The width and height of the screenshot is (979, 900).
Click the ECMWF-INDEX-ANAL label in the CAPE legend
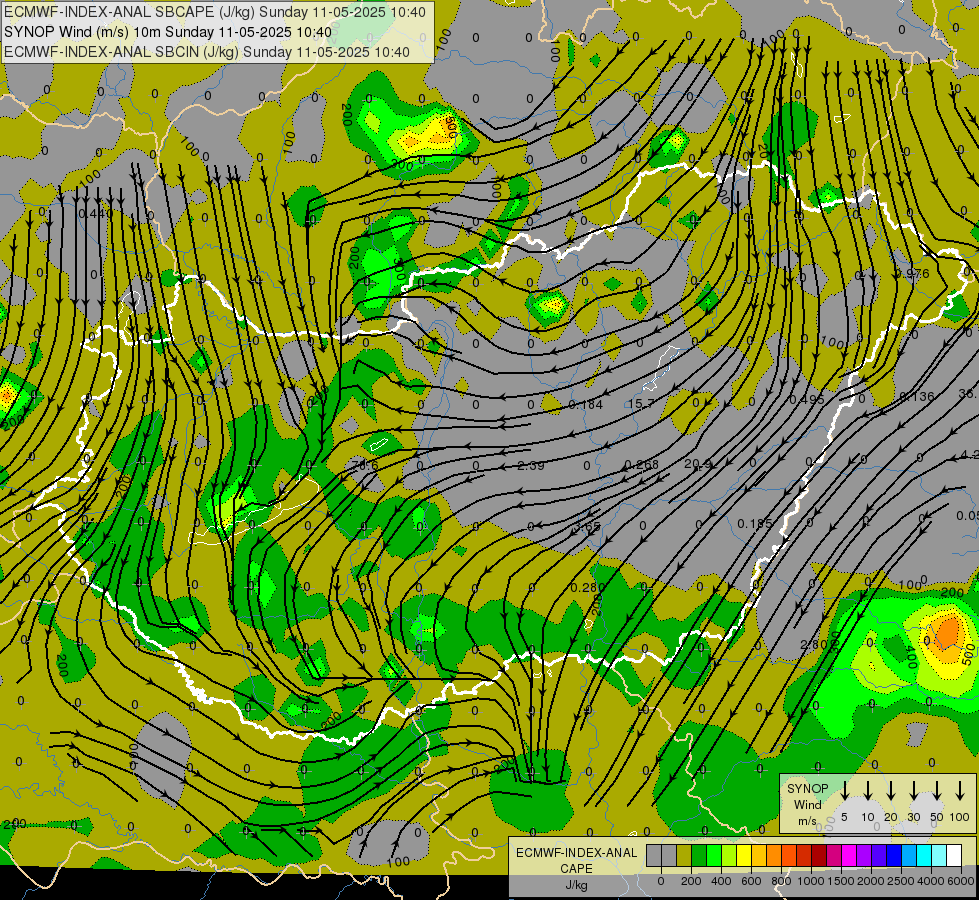(x=577, y=853)
